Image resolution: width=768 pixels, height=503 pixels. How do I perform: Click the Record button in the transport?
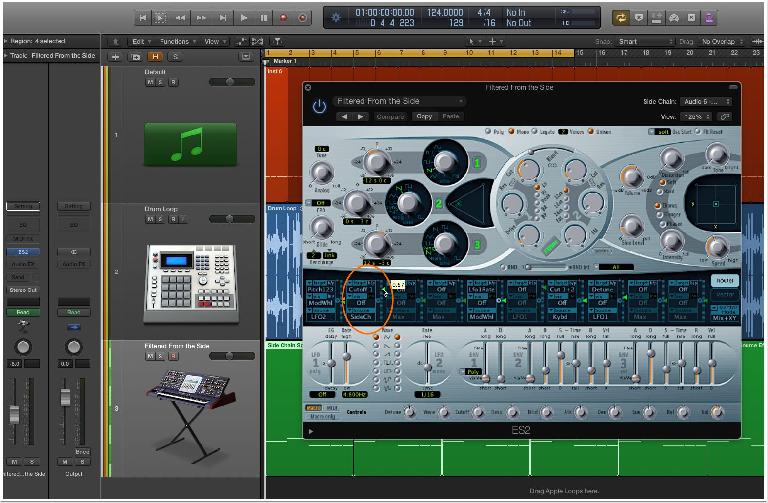pyautogui.click(x=283, y=18)
